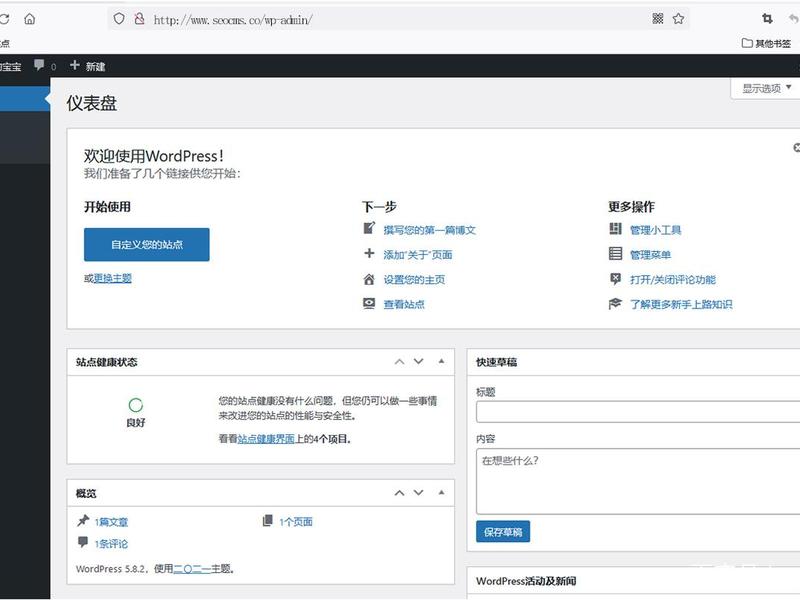Open the Other Bookmarks folder (其他书签)
800x600 pixels.
coord(766,43)
